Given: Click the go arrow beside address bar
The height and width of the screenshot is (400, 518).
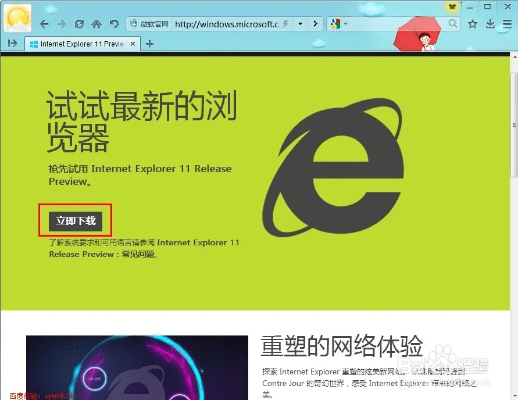Looking at the screenshot, I should point(315,24).
